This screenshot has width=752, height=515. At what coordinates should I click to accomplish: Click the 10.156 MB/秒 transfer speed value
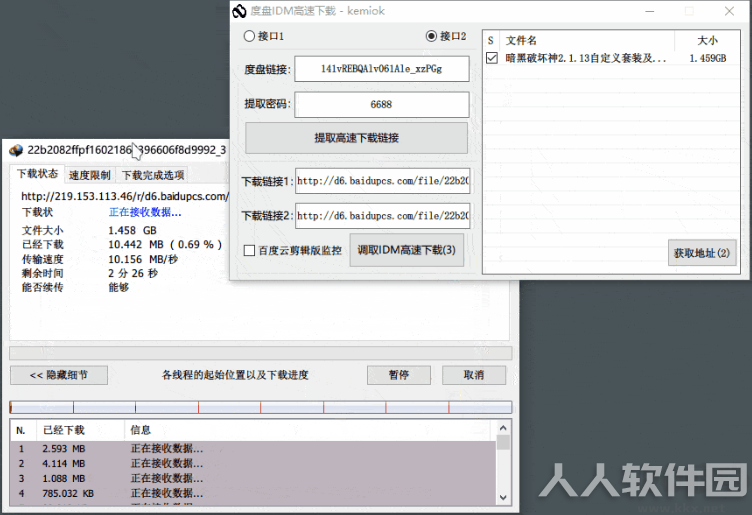[x=143, y=259]
